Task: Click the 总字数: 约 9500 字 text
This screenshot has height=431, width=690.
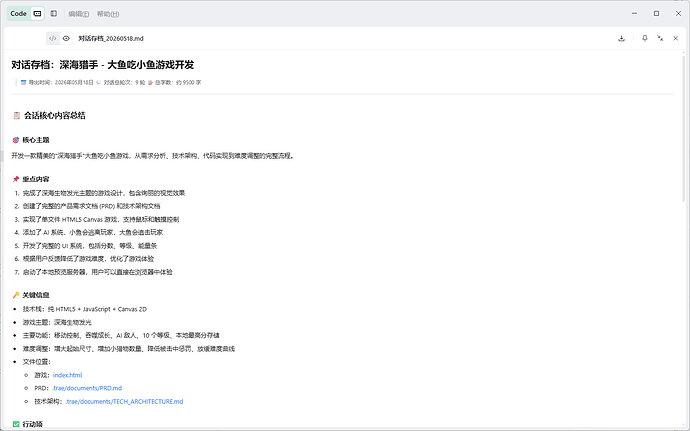Action: tap(178, 82)
